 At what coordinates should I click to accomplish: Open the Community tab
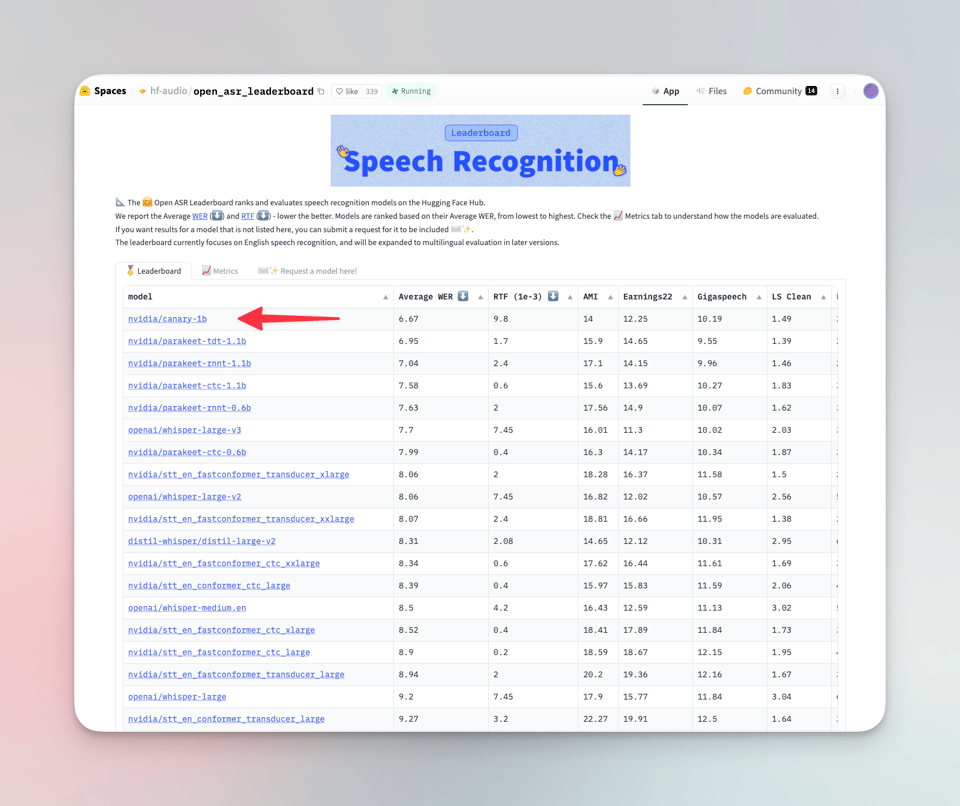tap(779, 91)
